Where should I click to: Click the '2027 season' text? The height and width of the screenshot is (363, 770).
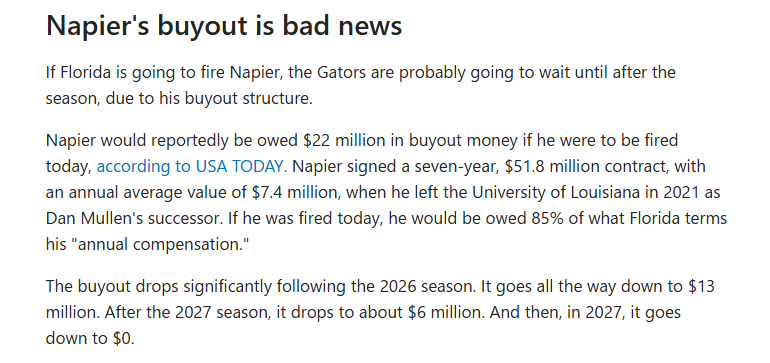pos(223,312)
